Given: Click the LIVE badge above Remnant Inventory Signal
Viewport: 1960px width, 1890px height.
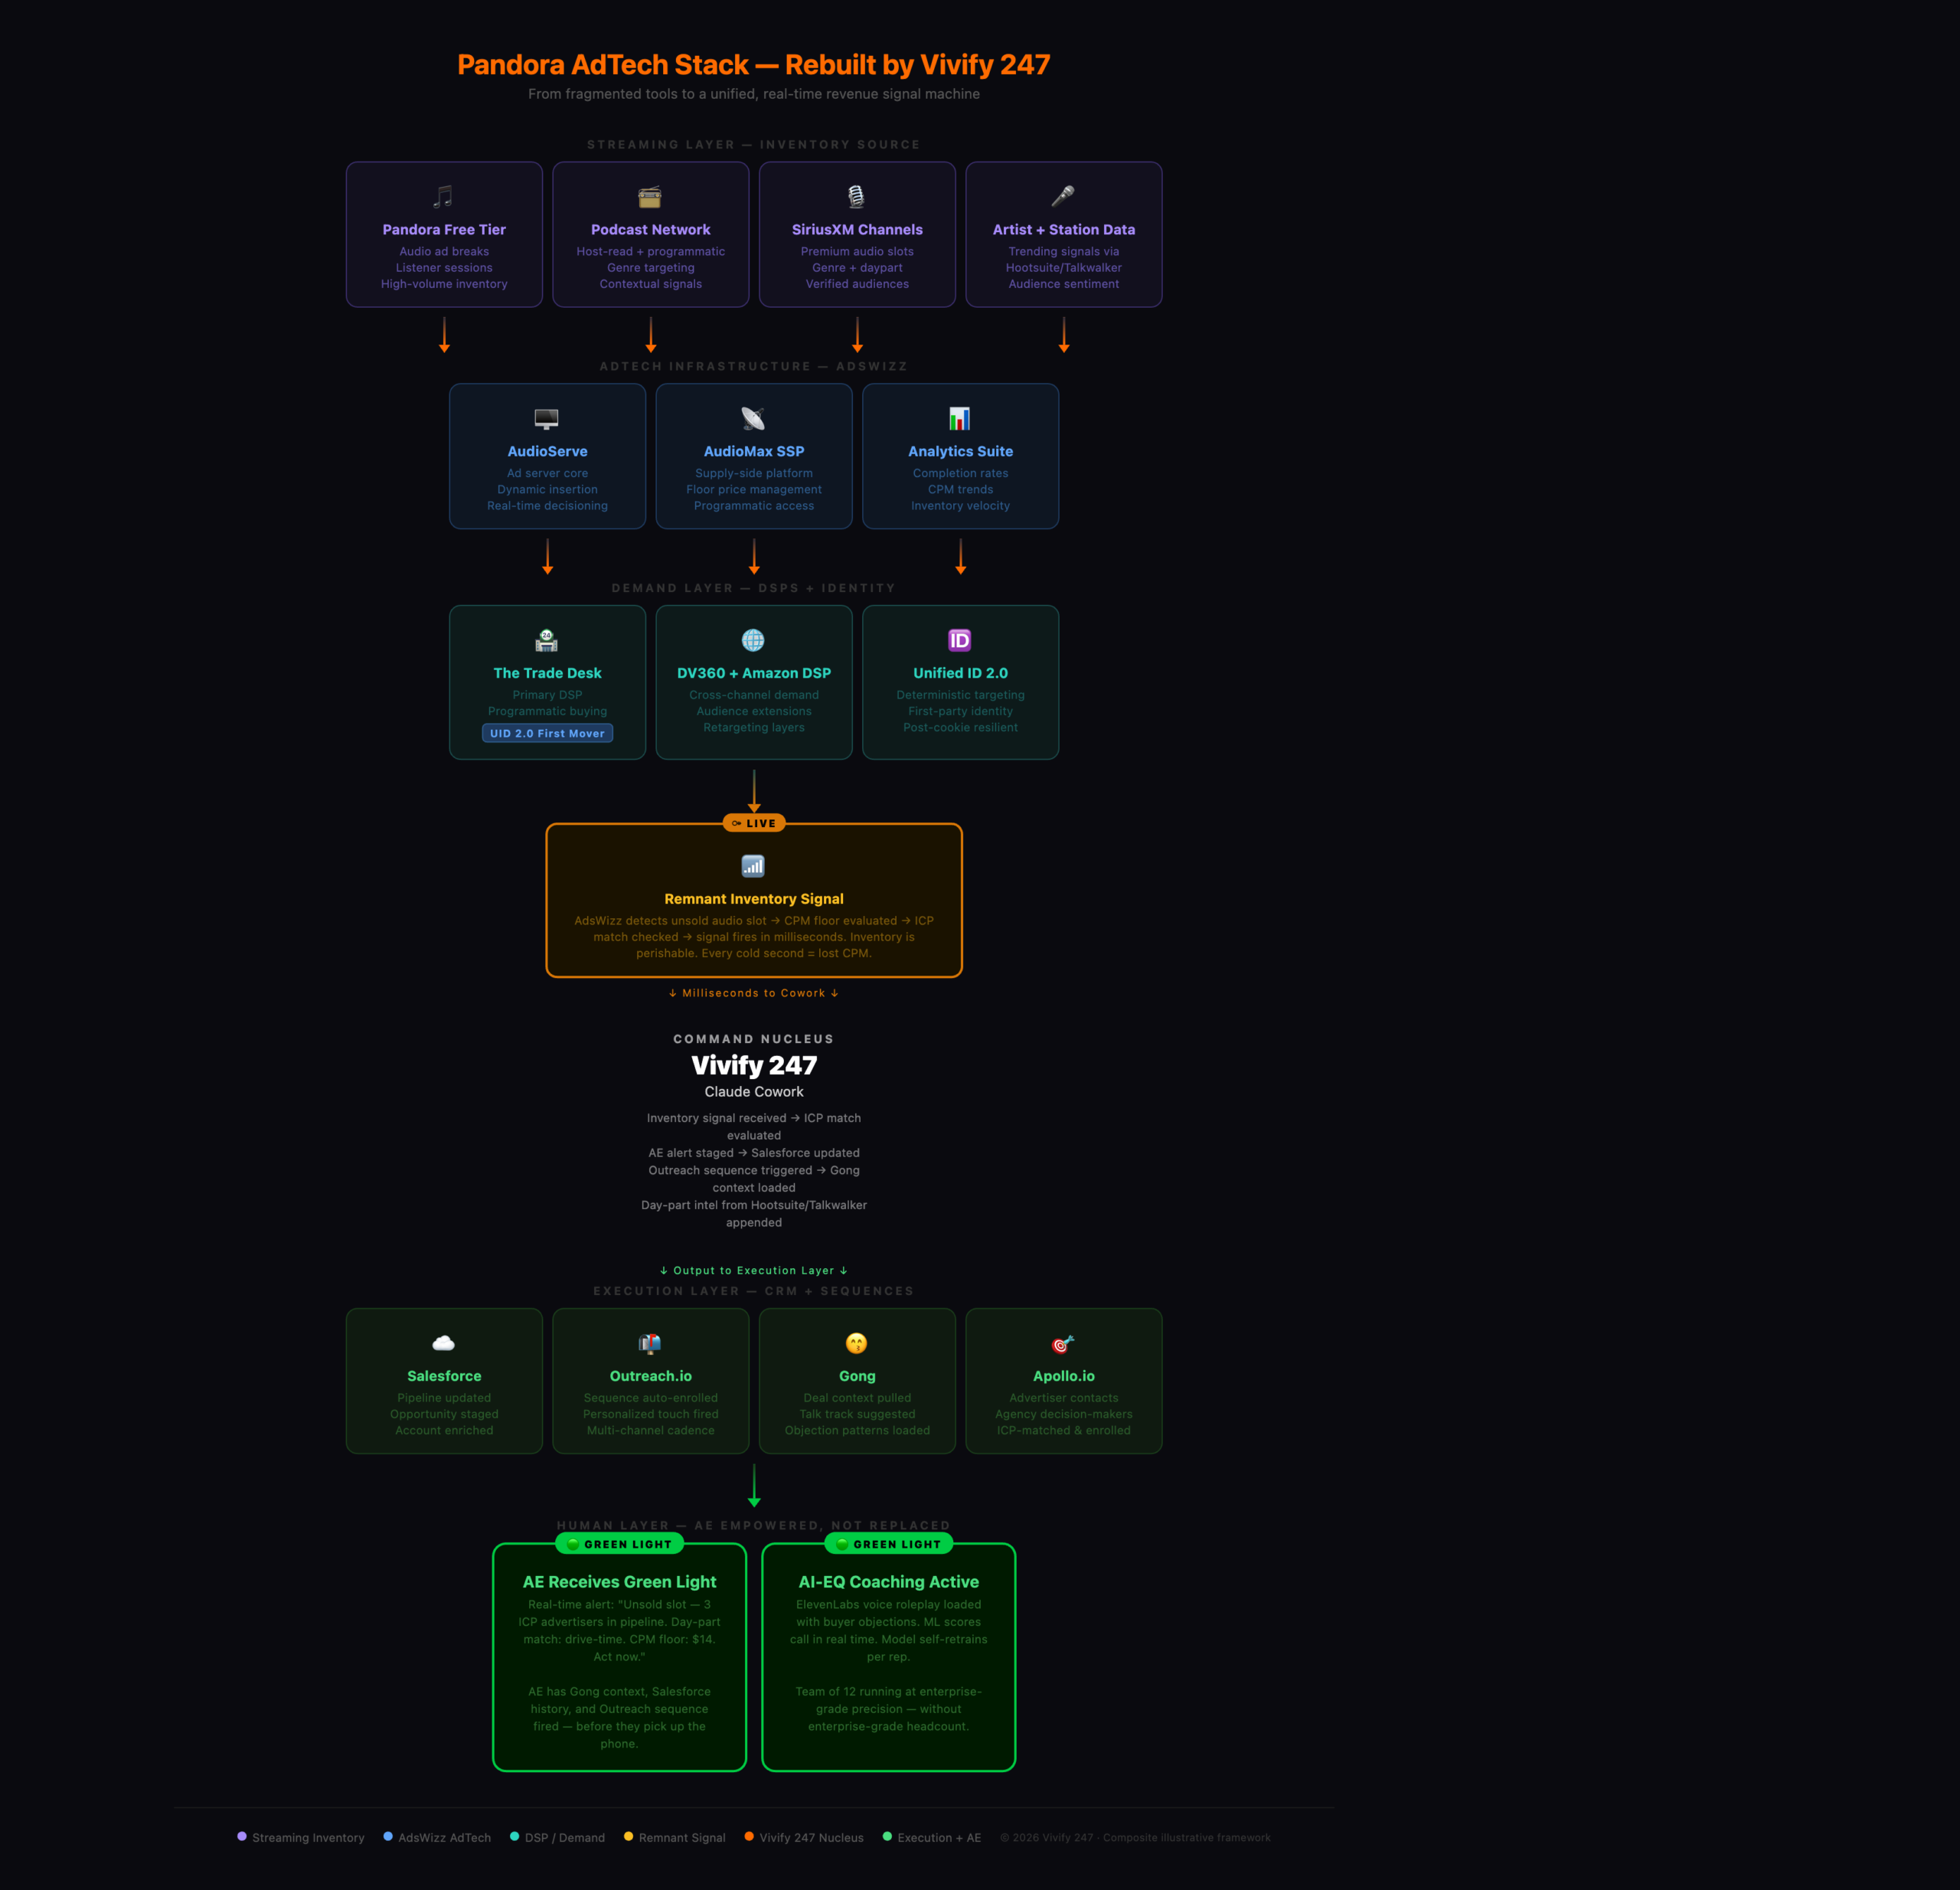Looking at the screenshot, I should [754, 823].
